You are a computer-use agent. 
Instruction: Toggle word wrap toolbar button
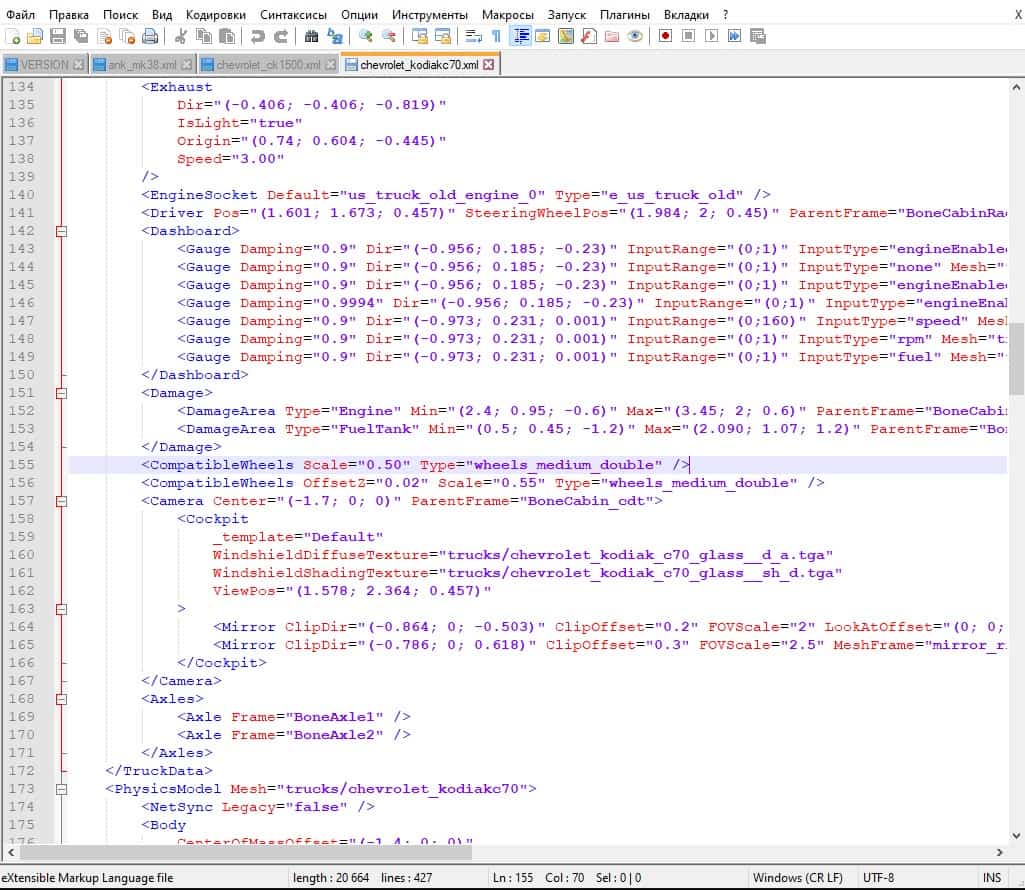click(474, 37)
